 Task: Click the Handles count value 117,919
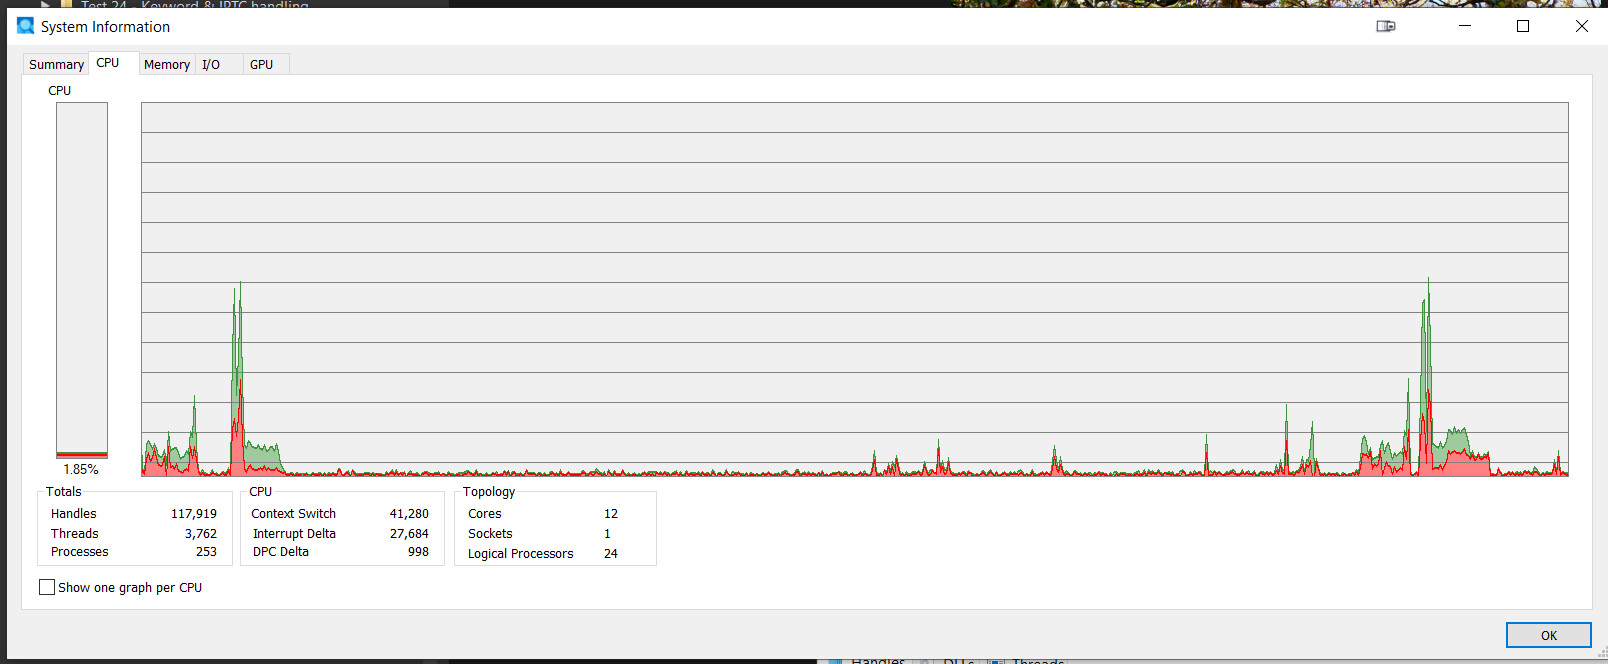(193, 514)
